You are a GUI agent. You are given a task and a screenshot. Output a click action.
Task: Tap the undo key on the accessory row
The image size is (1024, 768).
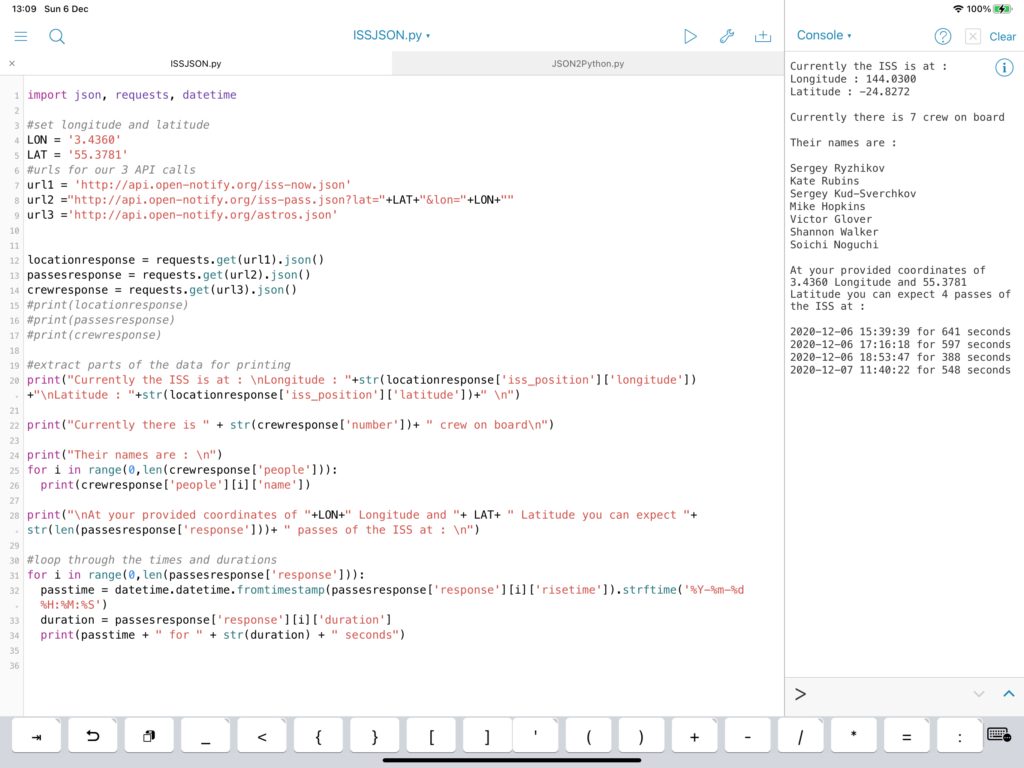pos(92,735)
